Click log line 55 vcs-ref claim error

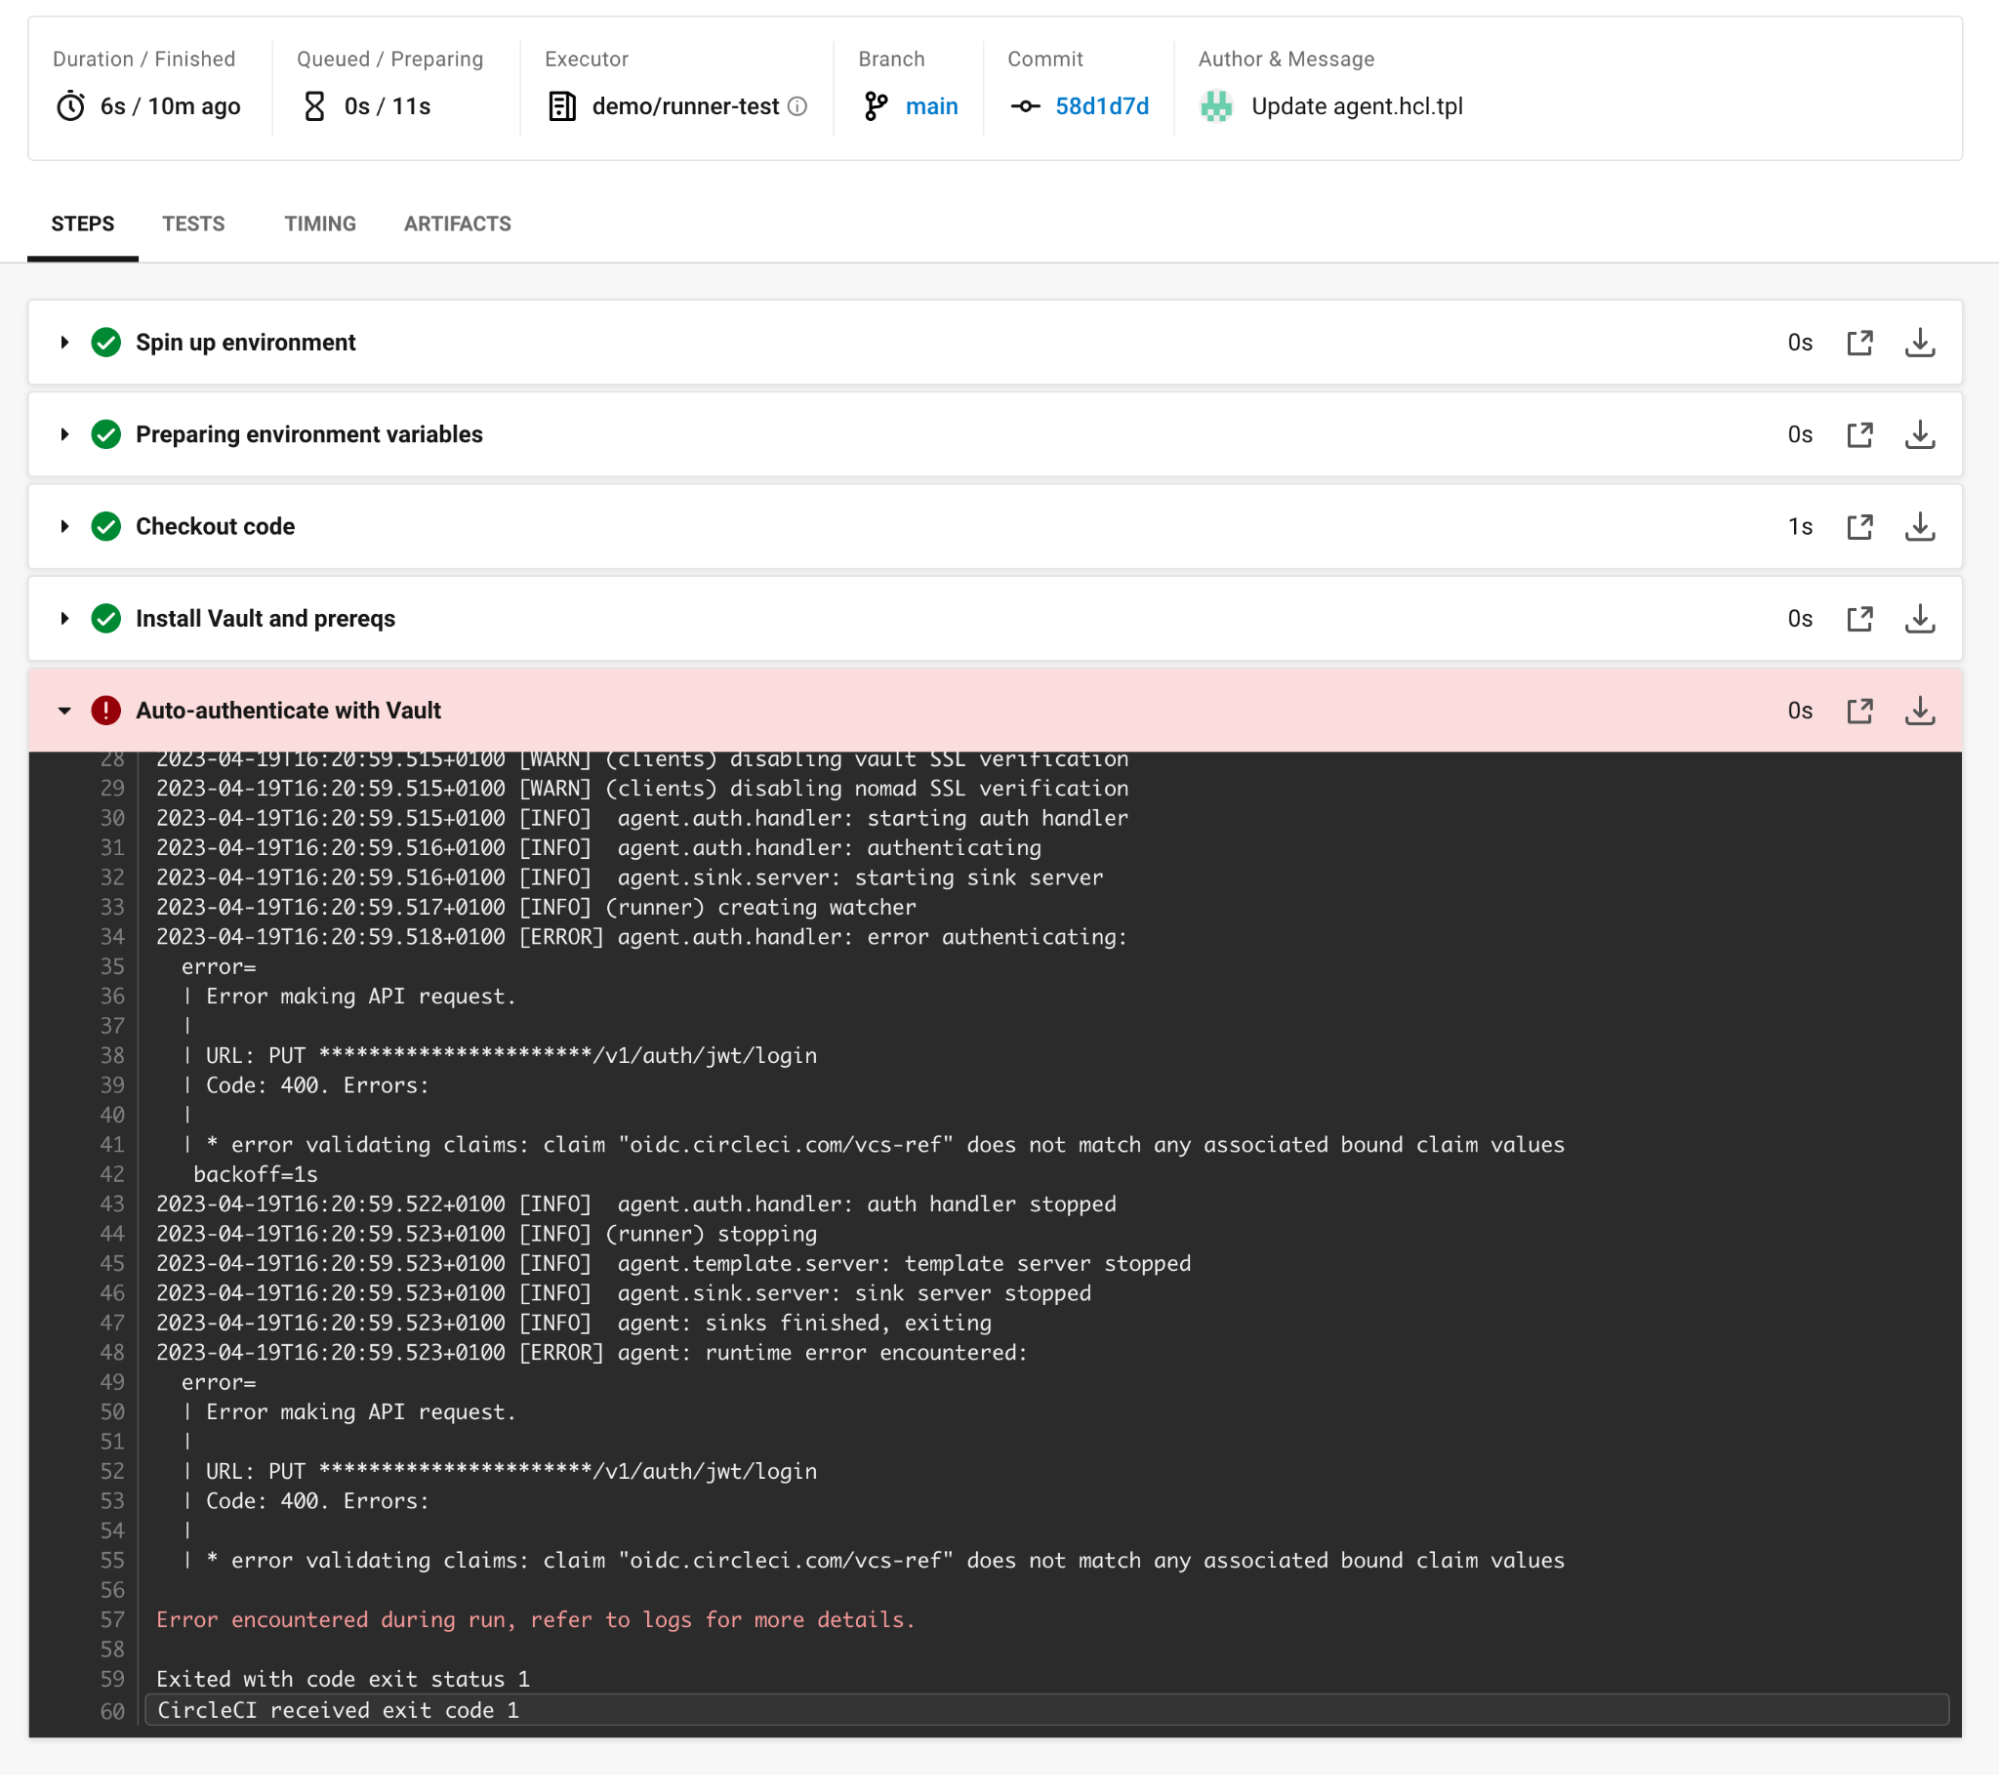pyautogui.click(x=874, y=1561)
